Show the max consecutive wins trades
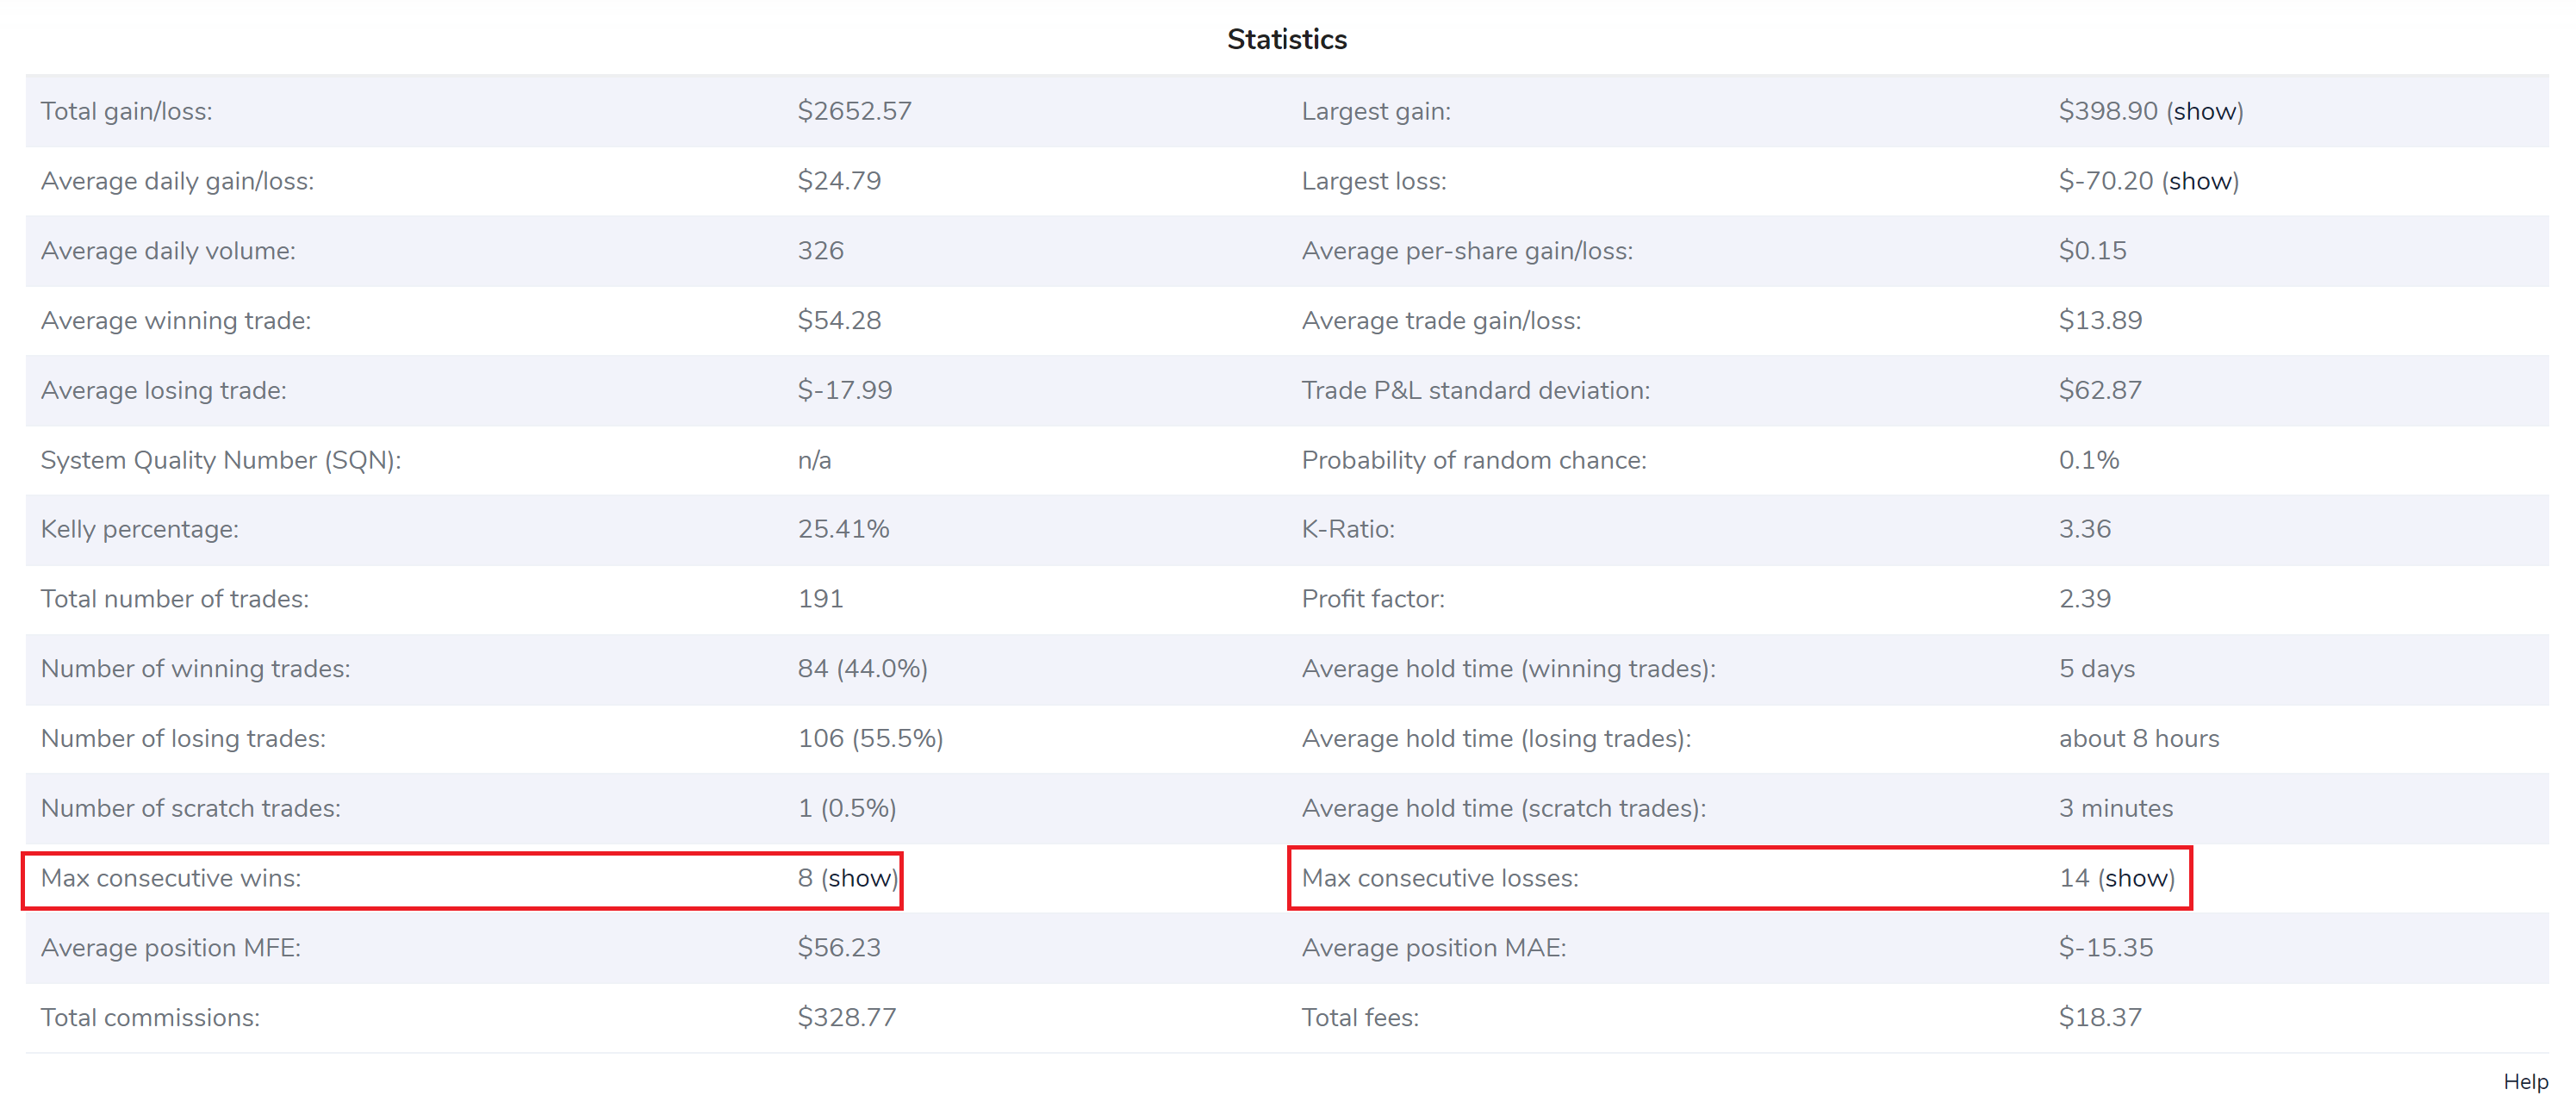Image resolution: width=2576 pixels, height=1102 pixels. 858,879
